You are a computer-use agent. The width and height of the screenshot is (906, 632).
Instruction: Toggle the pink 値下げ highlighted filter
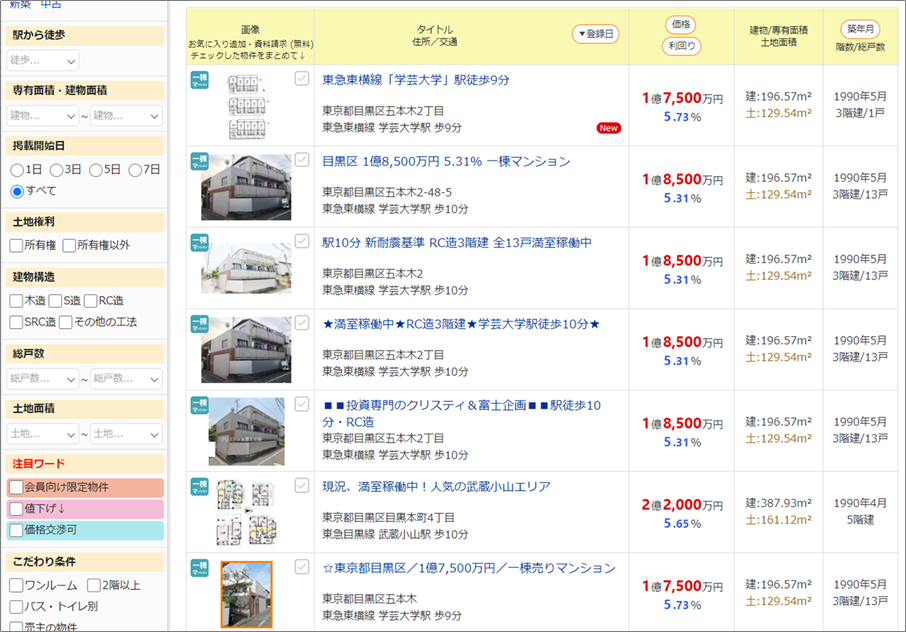17,509
